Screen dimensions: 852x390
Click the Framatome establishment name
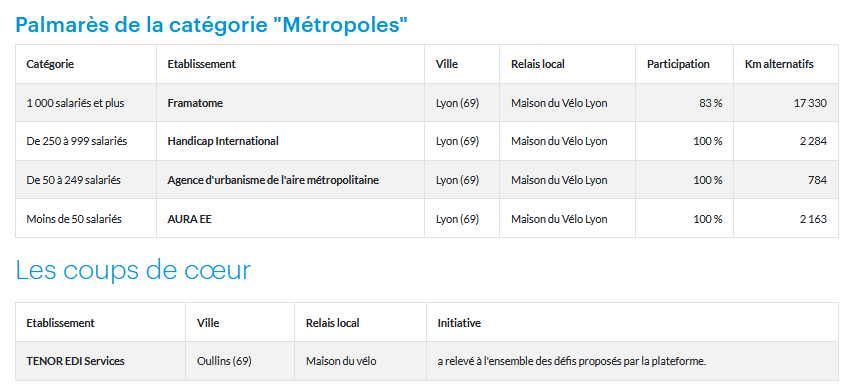click(195, 103)
